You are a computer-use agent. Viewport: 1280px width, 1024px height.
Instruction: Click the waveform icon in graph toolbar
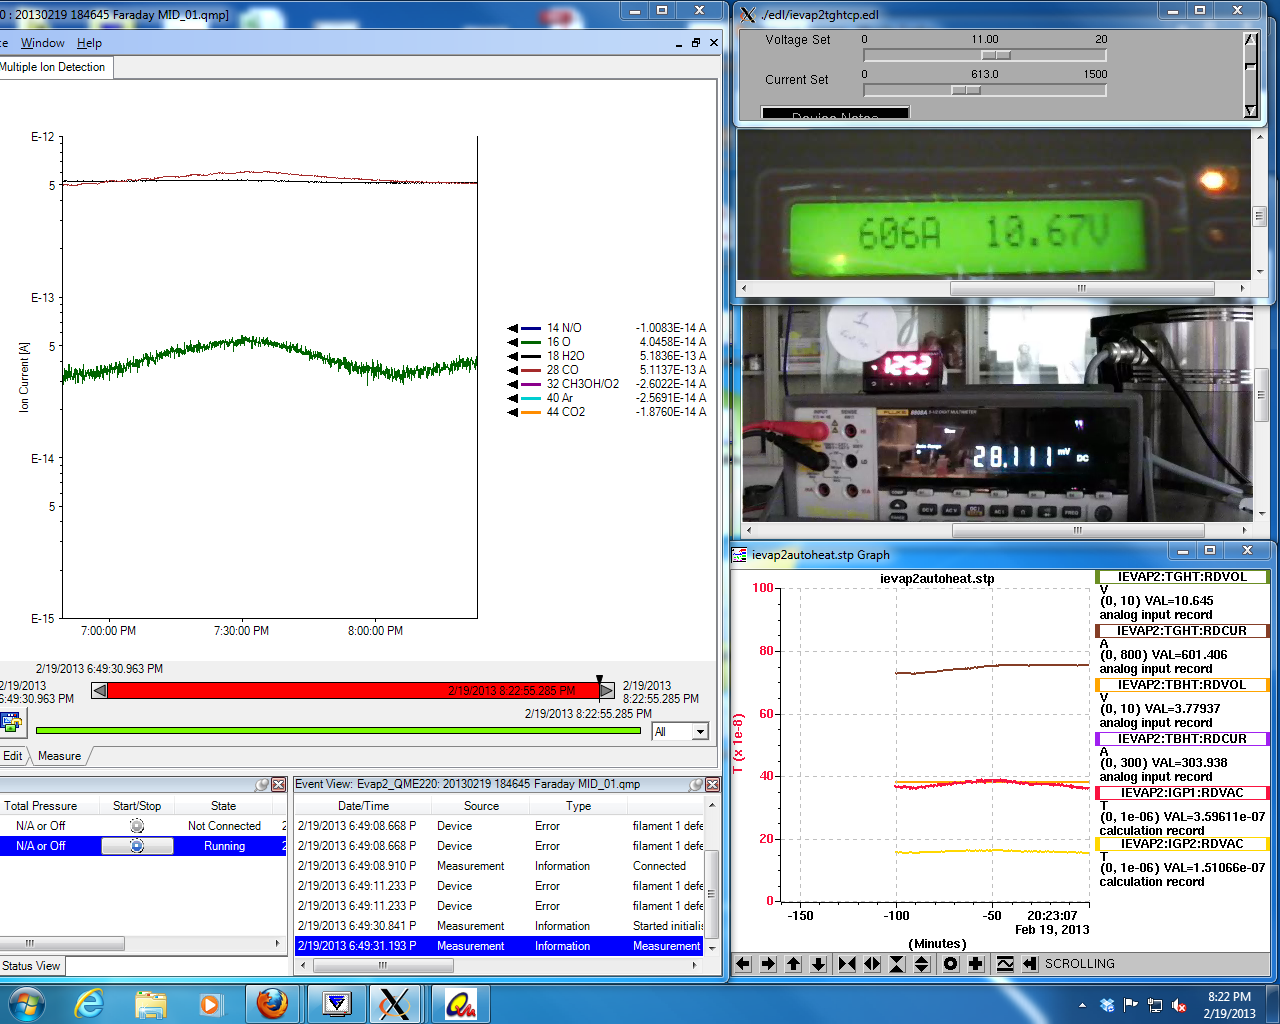click(x=1005, y=964)
